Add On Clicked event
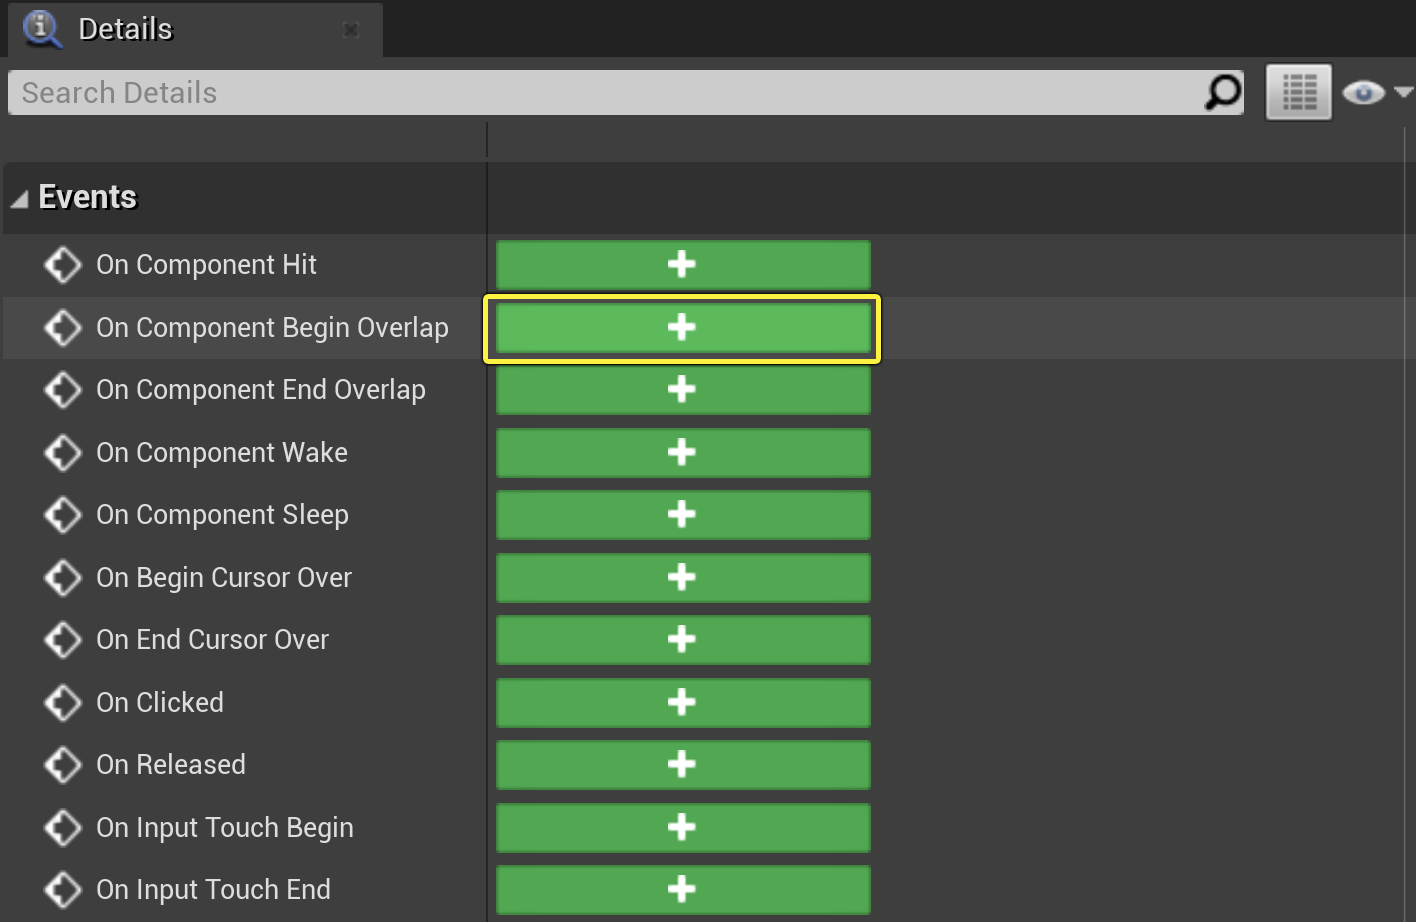The width and height of the screenshot is (1416, 922). tap(682, 703)
